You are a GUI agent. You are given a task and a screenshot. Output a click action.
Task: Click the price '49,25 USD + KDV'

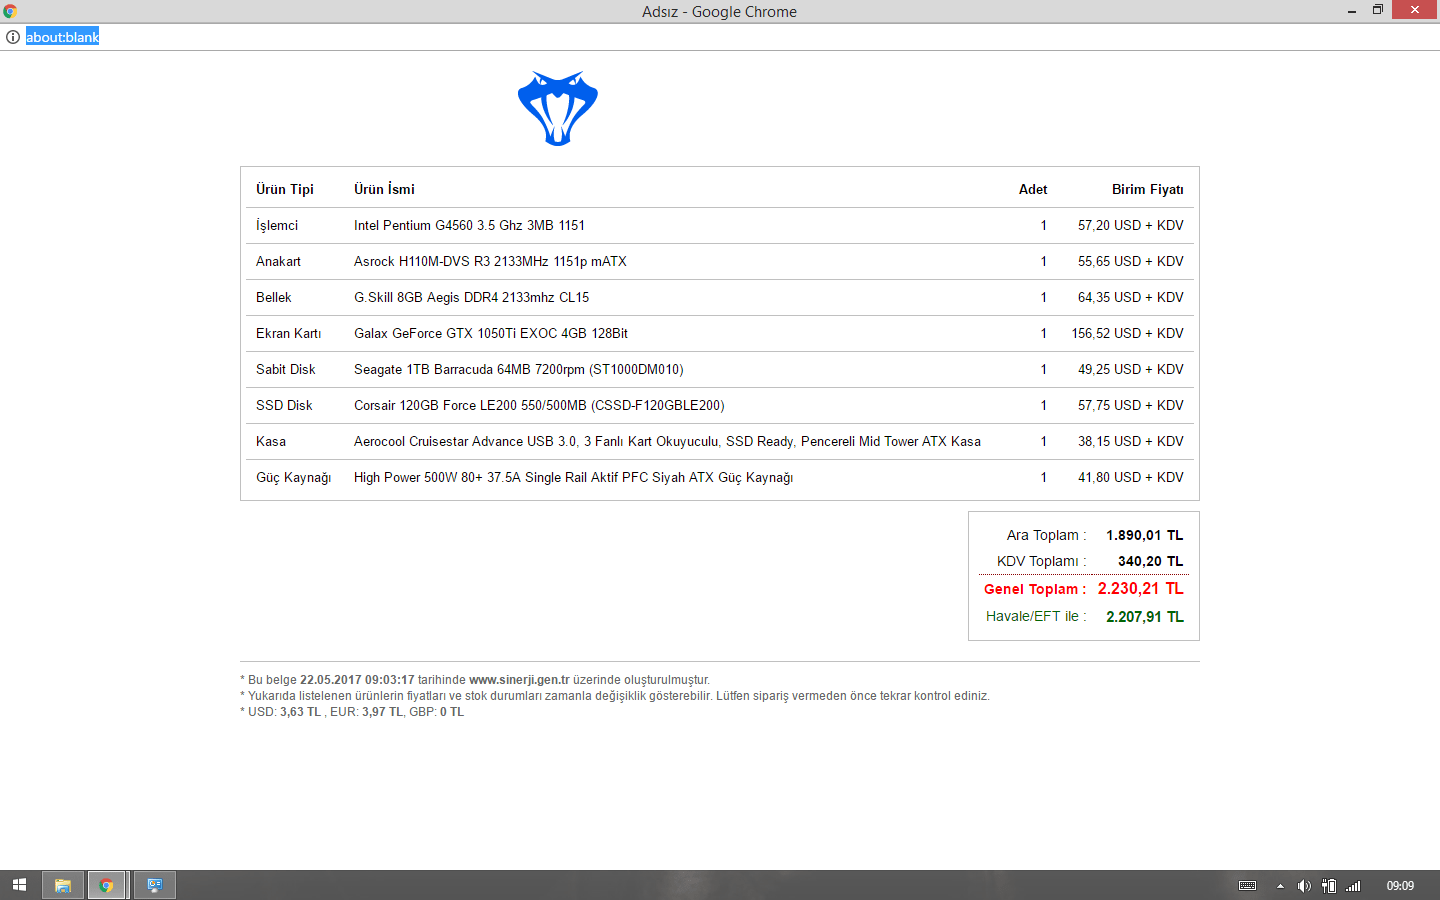(x=1131, y=369)
